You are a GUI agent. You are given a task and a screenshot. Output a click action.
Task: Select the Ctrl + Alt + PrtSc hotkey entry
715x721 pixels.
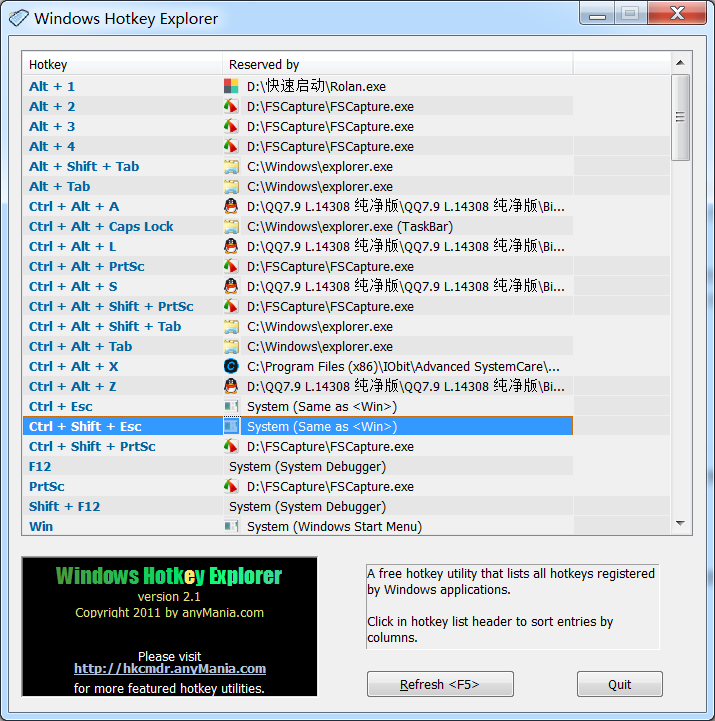pyautogui.click(x=298, y=266)
